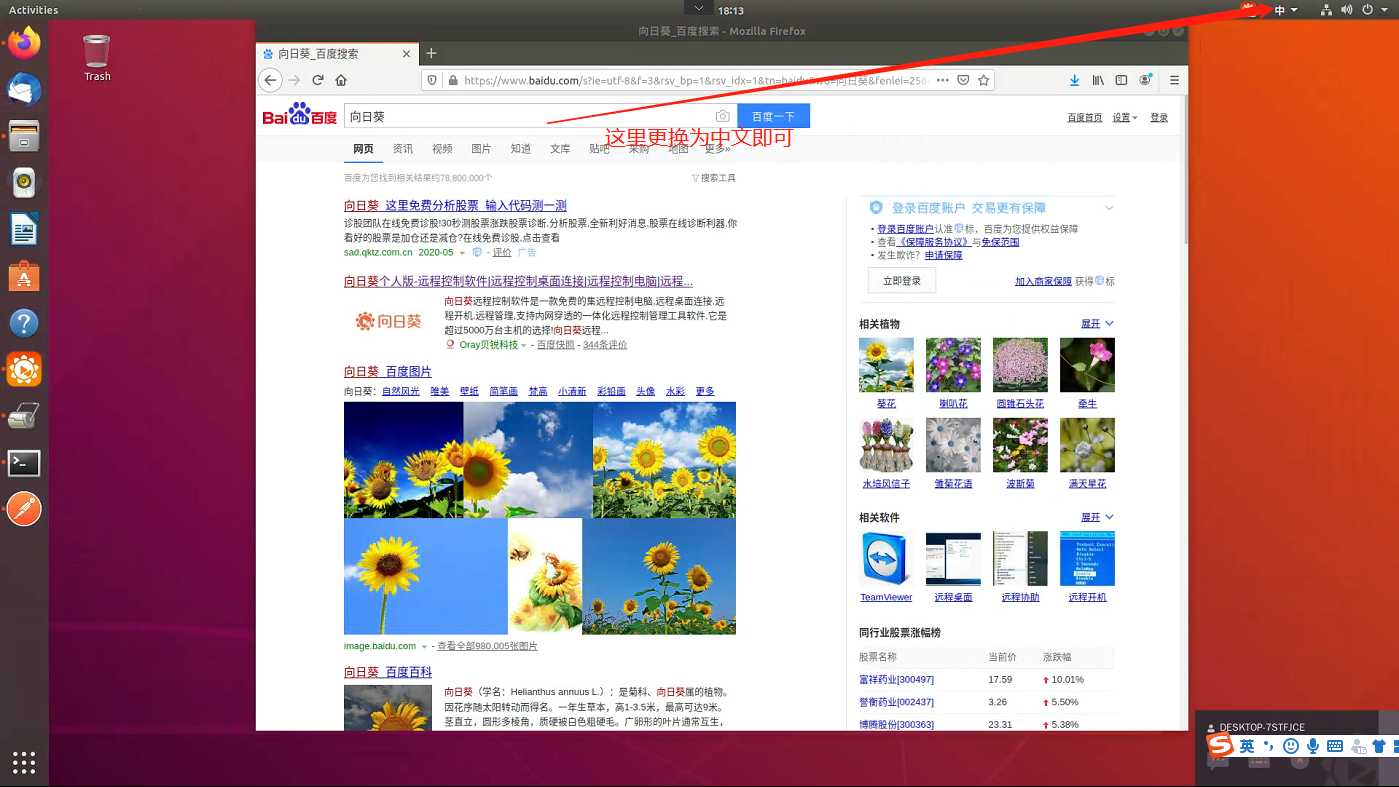1399x787 pixels.
Task: Open 葵花 plant thumbnail
Action: (x=886, y=365)
